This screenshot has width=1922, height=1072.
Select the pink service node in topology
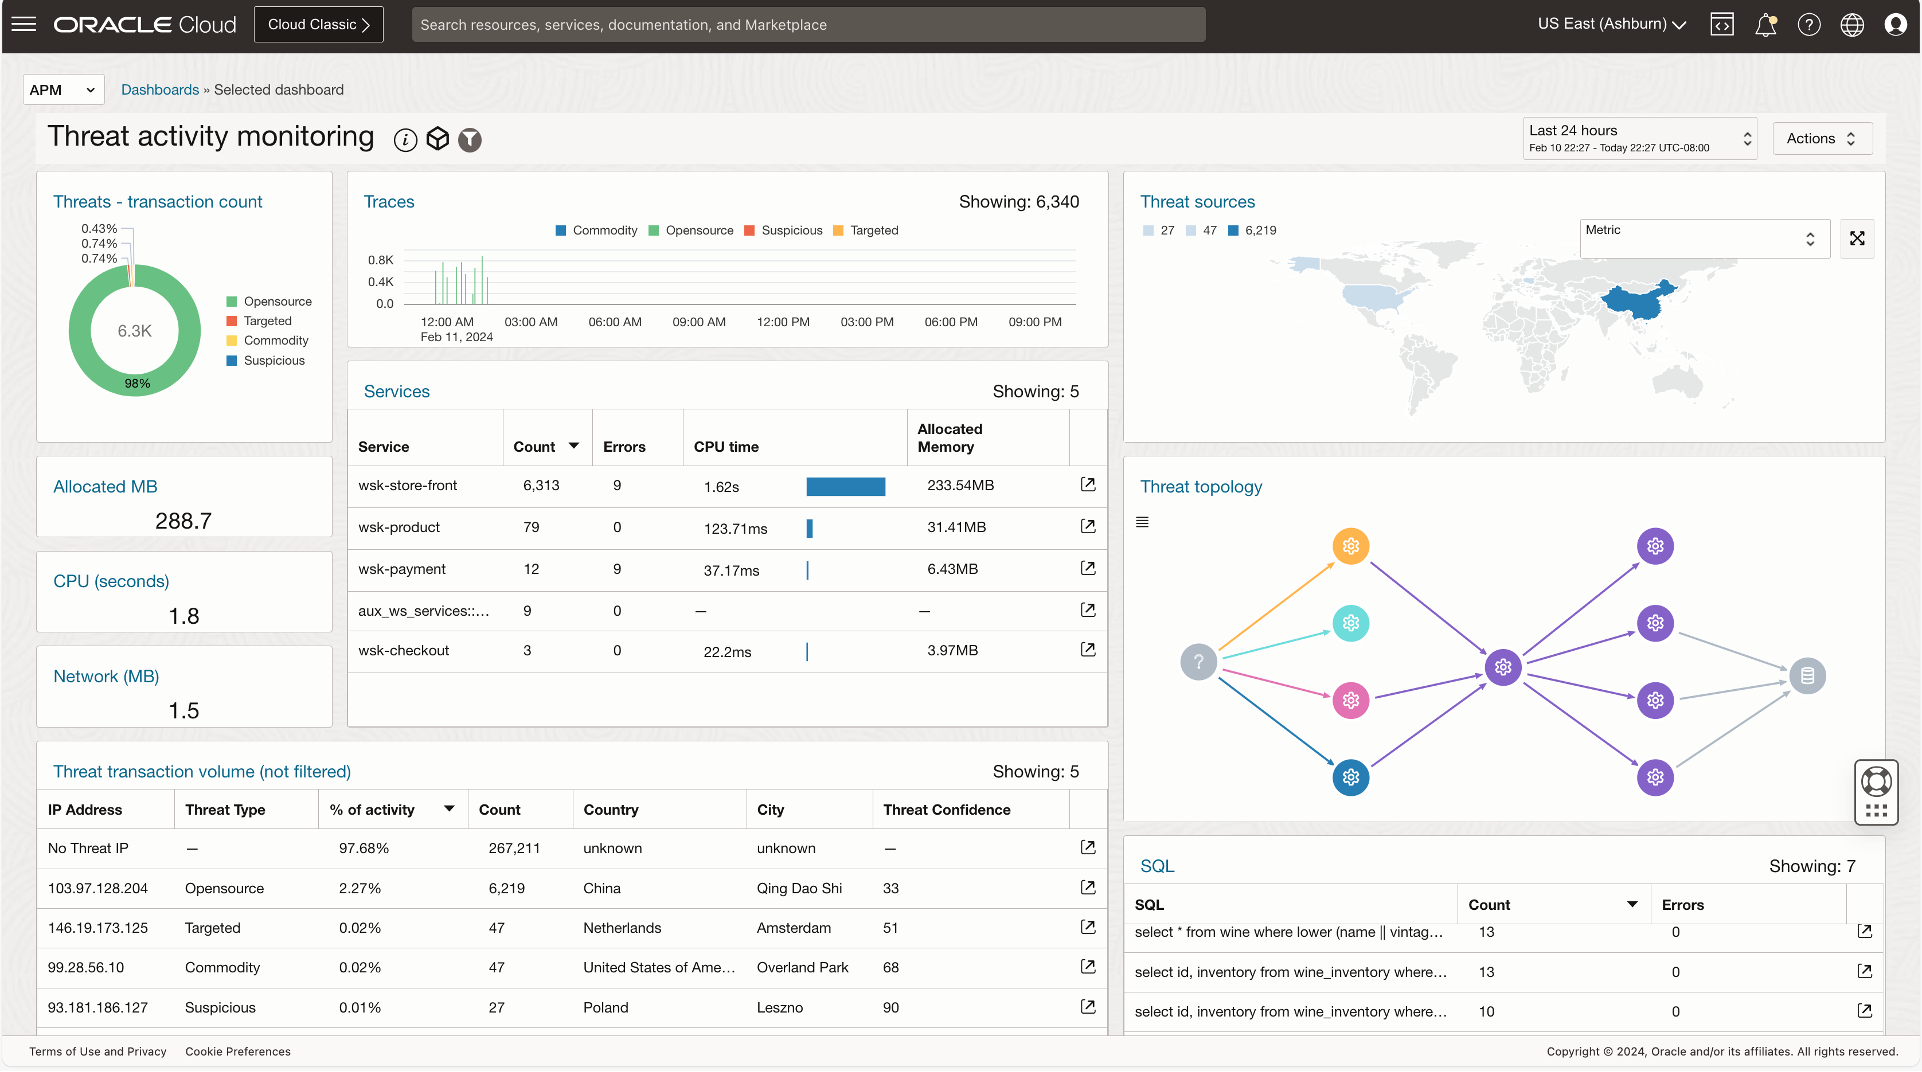tap(1351, 700)
